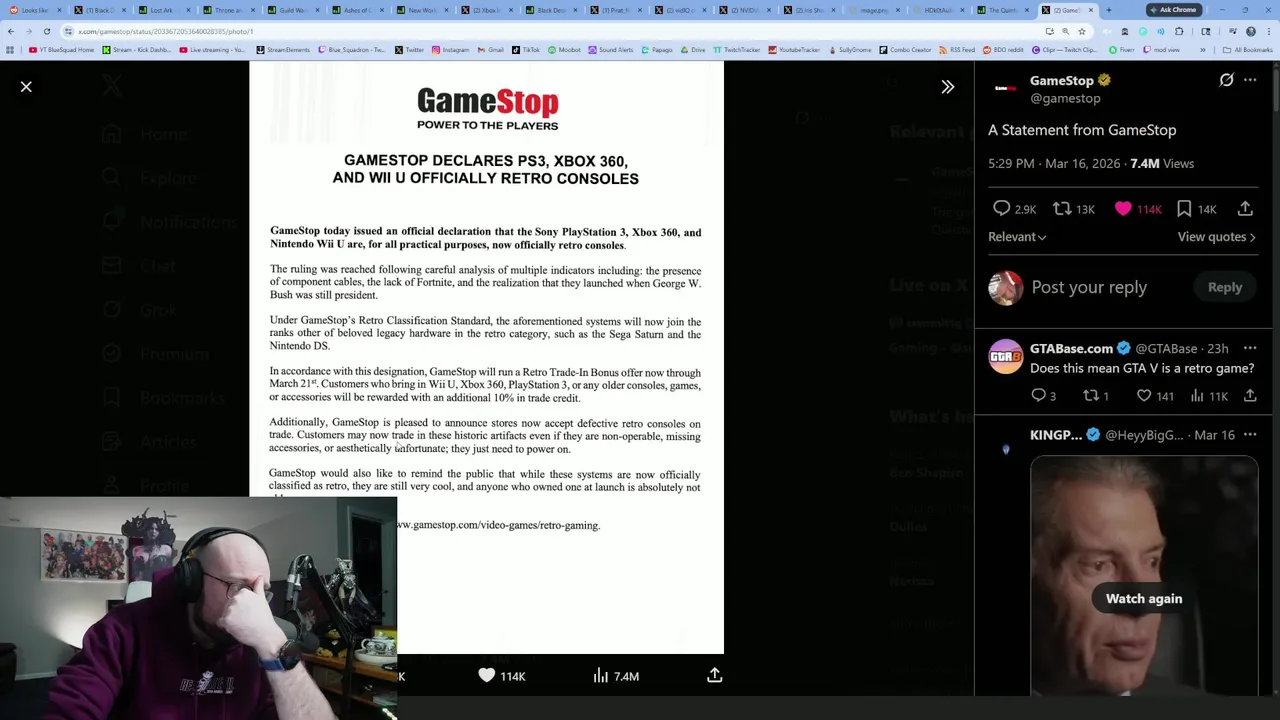Open the GameStop profile avatar
This screenshot has width=1280, height=720.
pyautogui.click(x=1005, y=88)
